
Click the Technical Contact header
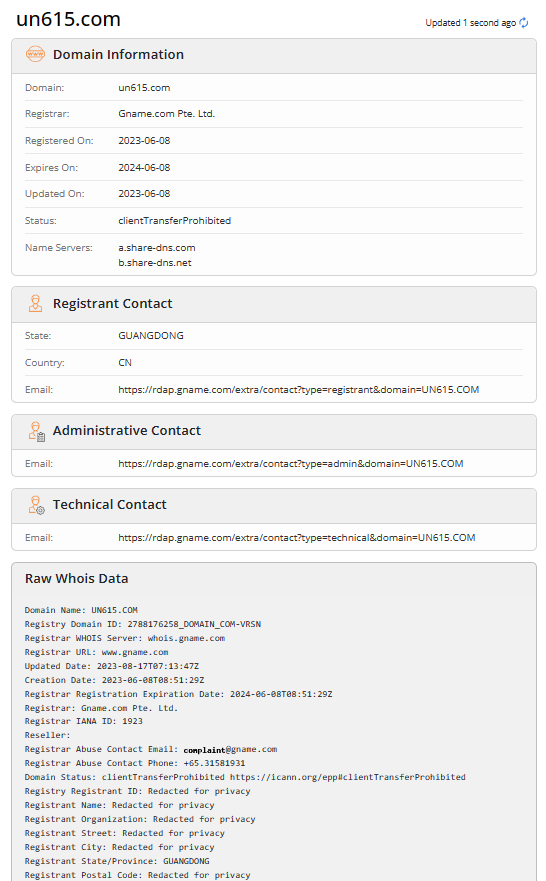click(x=274, y=506)
